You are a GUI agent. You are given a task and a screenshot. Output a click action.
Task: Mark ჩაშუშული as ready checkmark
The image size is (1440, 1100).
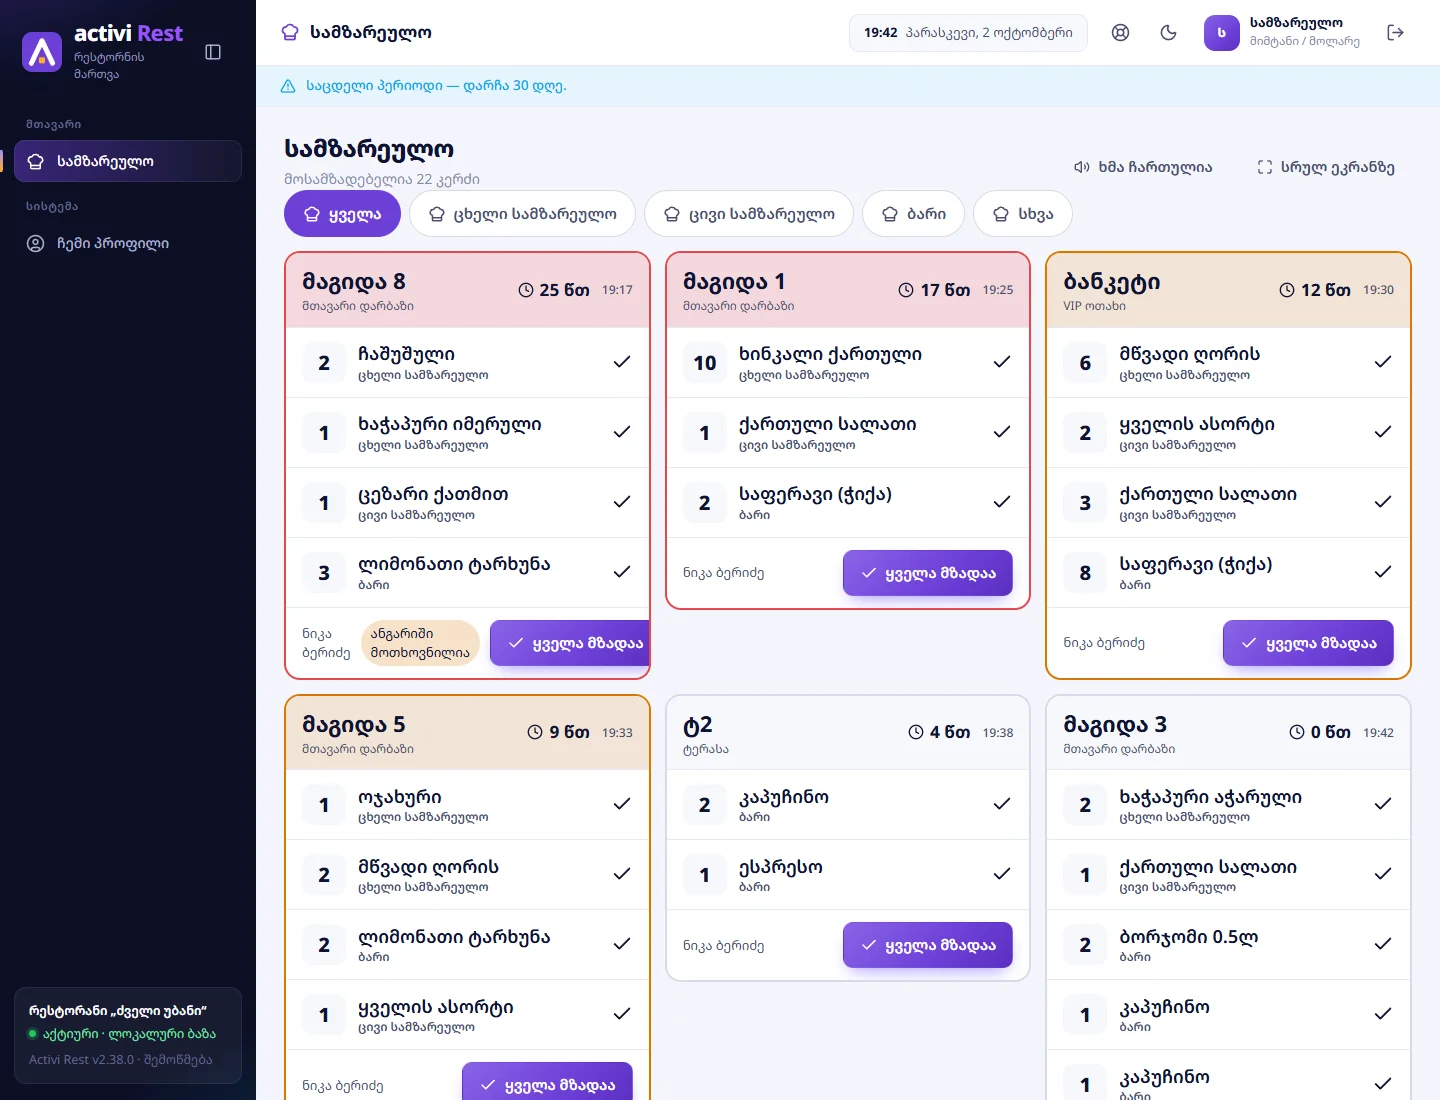pyautogui.click(x=622, y=362)
